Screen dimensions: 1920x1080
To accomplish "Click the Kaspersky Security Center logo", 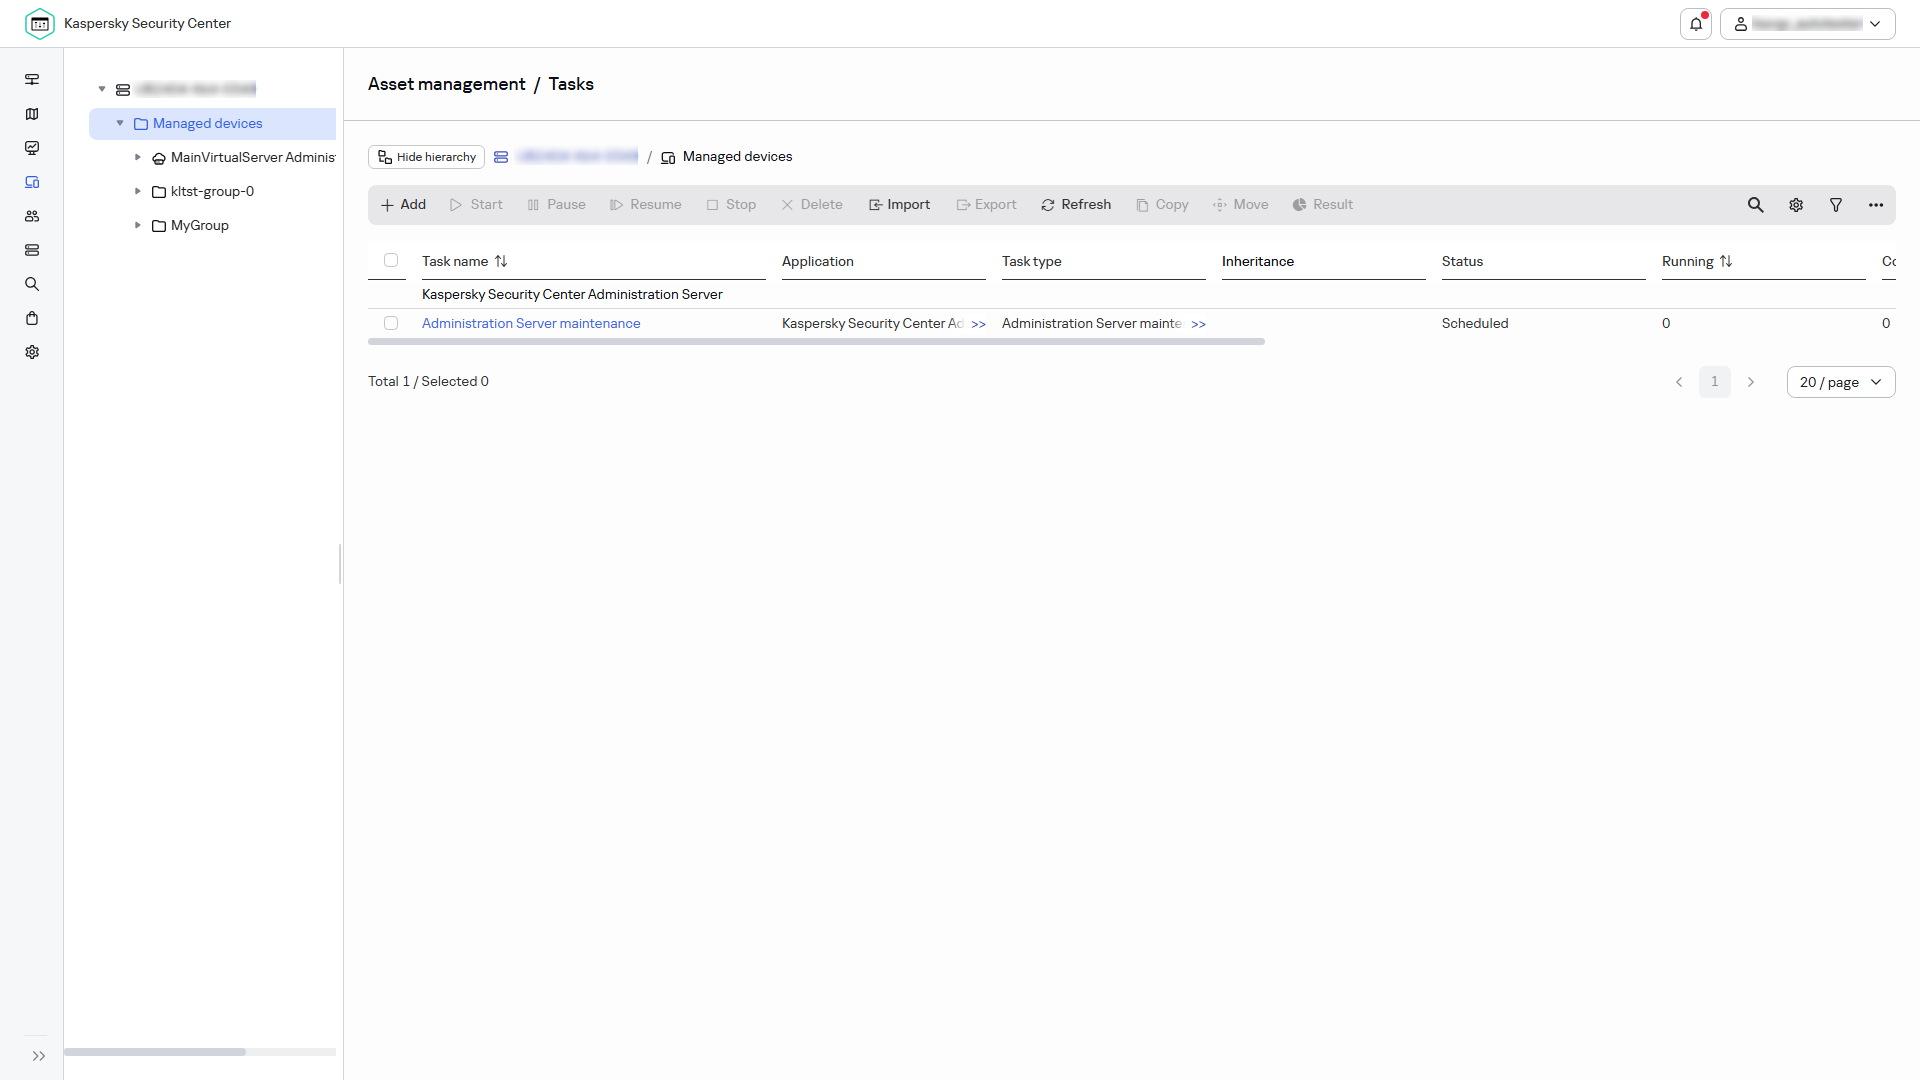I will pos(40,24).
